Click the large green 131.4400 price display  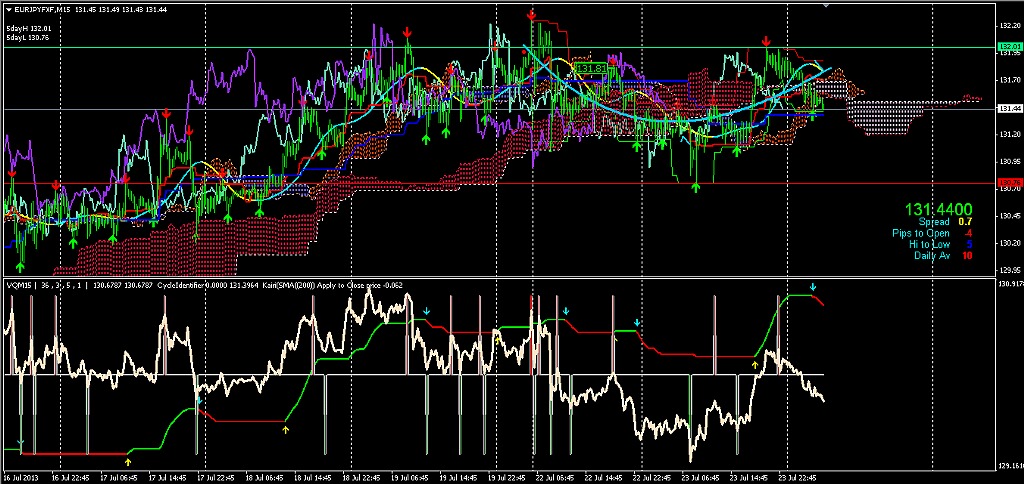[939, 208]
